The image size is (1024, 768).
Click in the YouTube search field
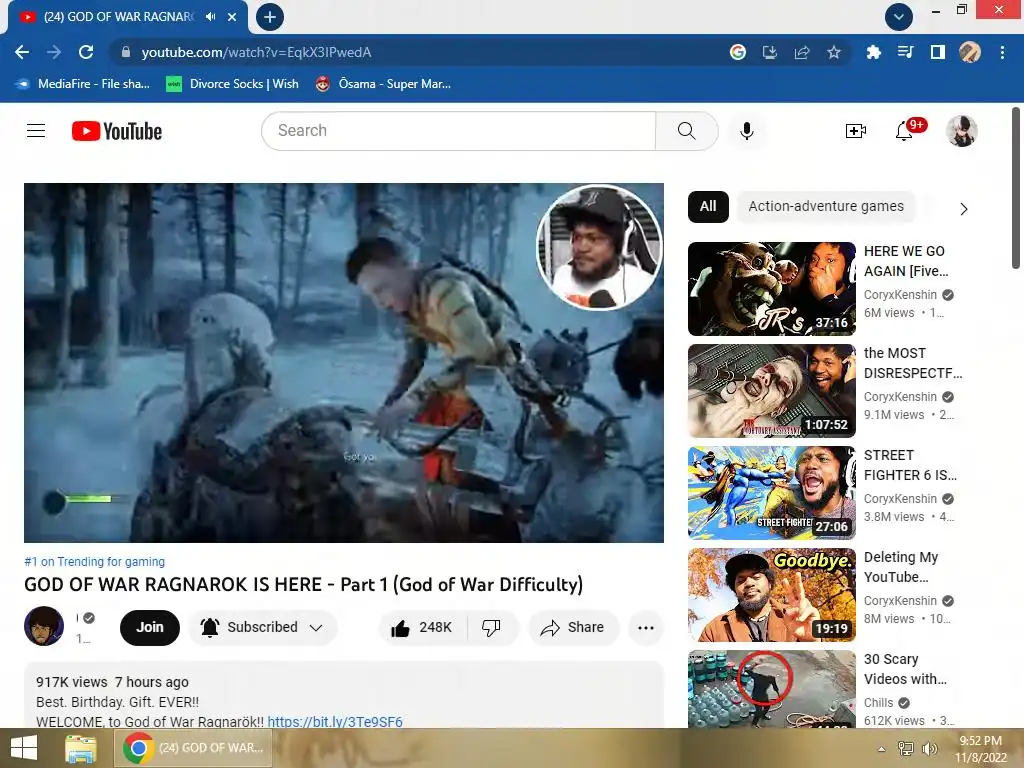point(458,131)
